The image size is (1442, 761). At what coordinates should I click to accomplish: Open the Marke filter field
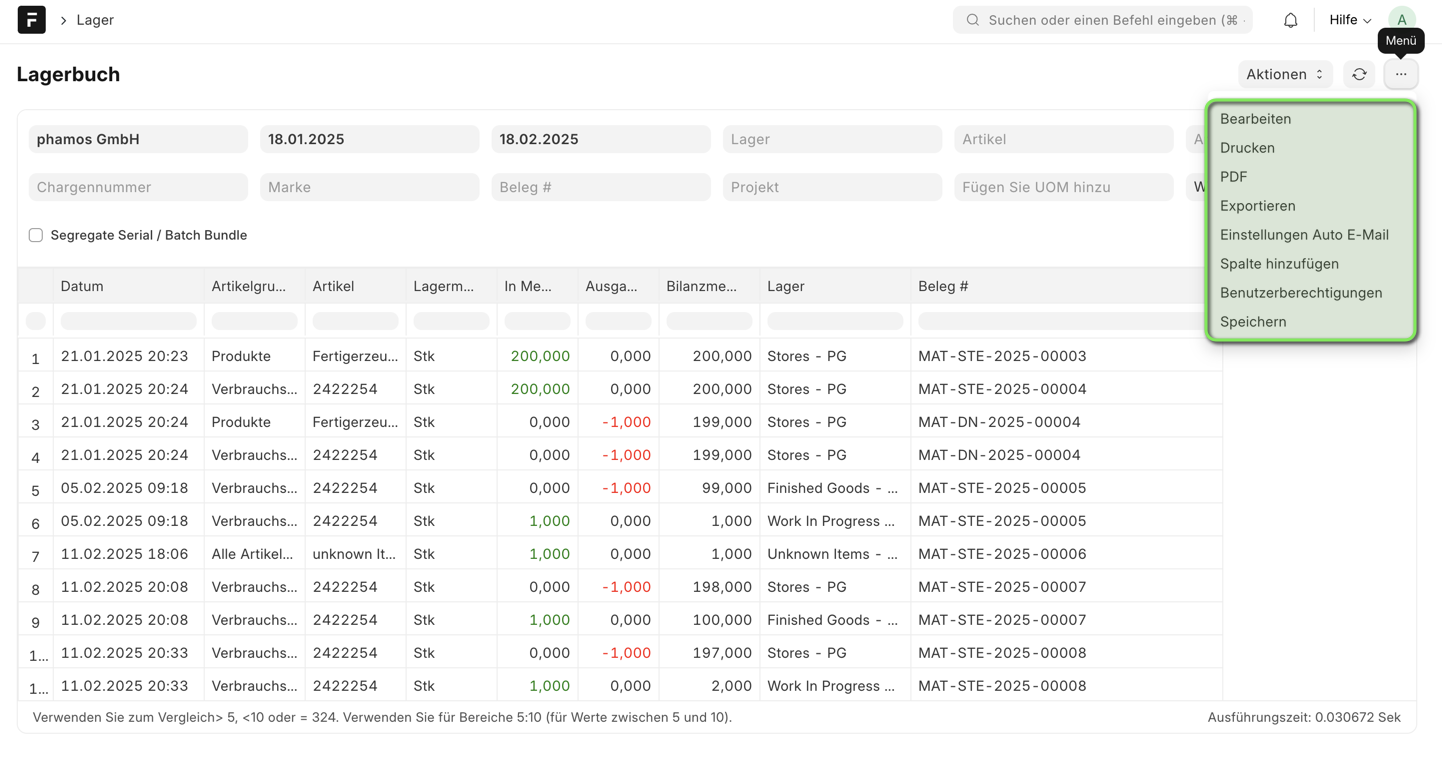tap(369, 187)
